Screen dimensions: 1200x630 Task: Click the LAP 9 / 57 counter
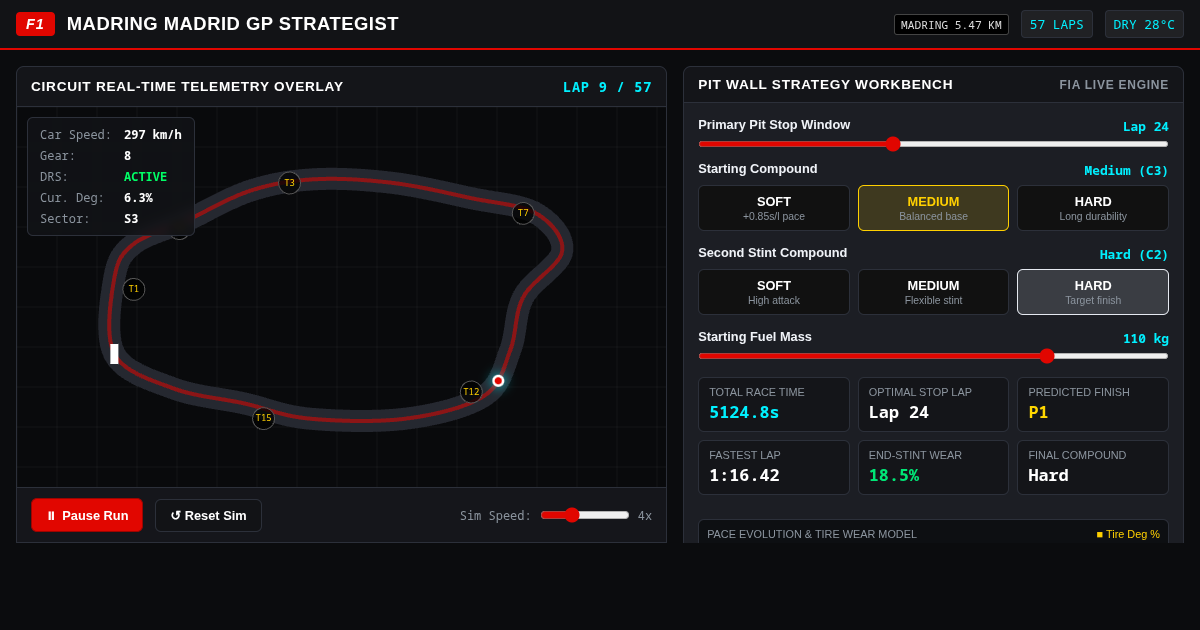click(x=607, y=87)
